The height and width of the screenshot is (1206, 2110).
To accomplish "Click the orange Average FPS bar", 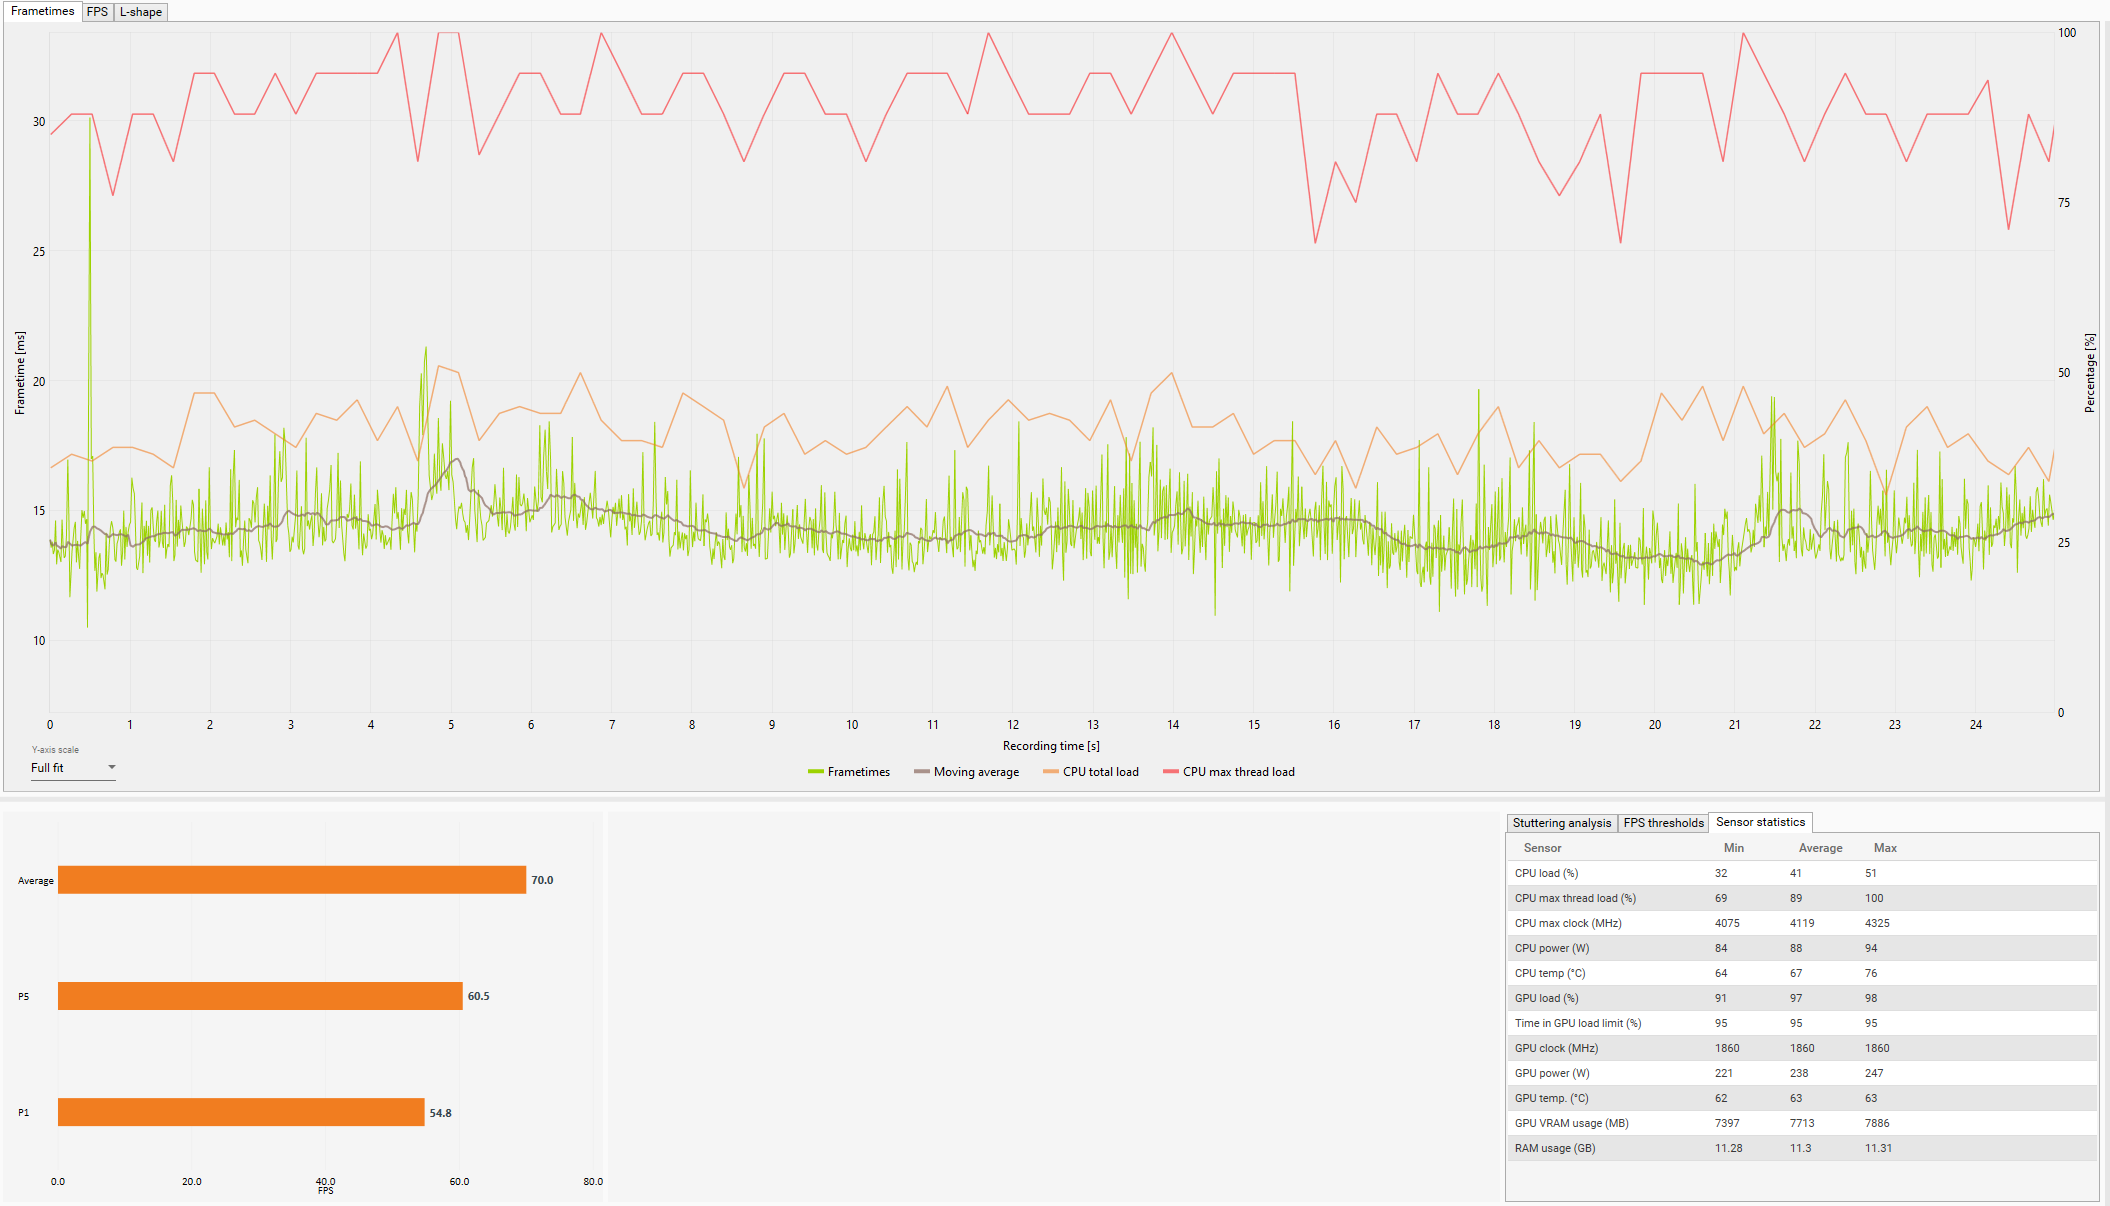I will [291, 880].
